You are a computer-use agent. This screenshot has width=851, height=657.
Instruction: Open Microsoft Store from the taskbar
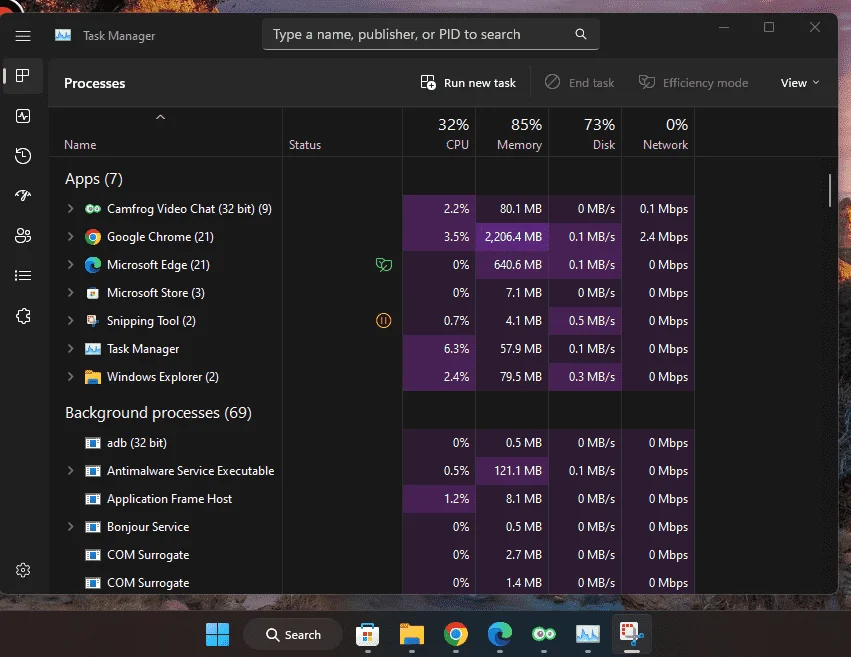coord(367,634)
